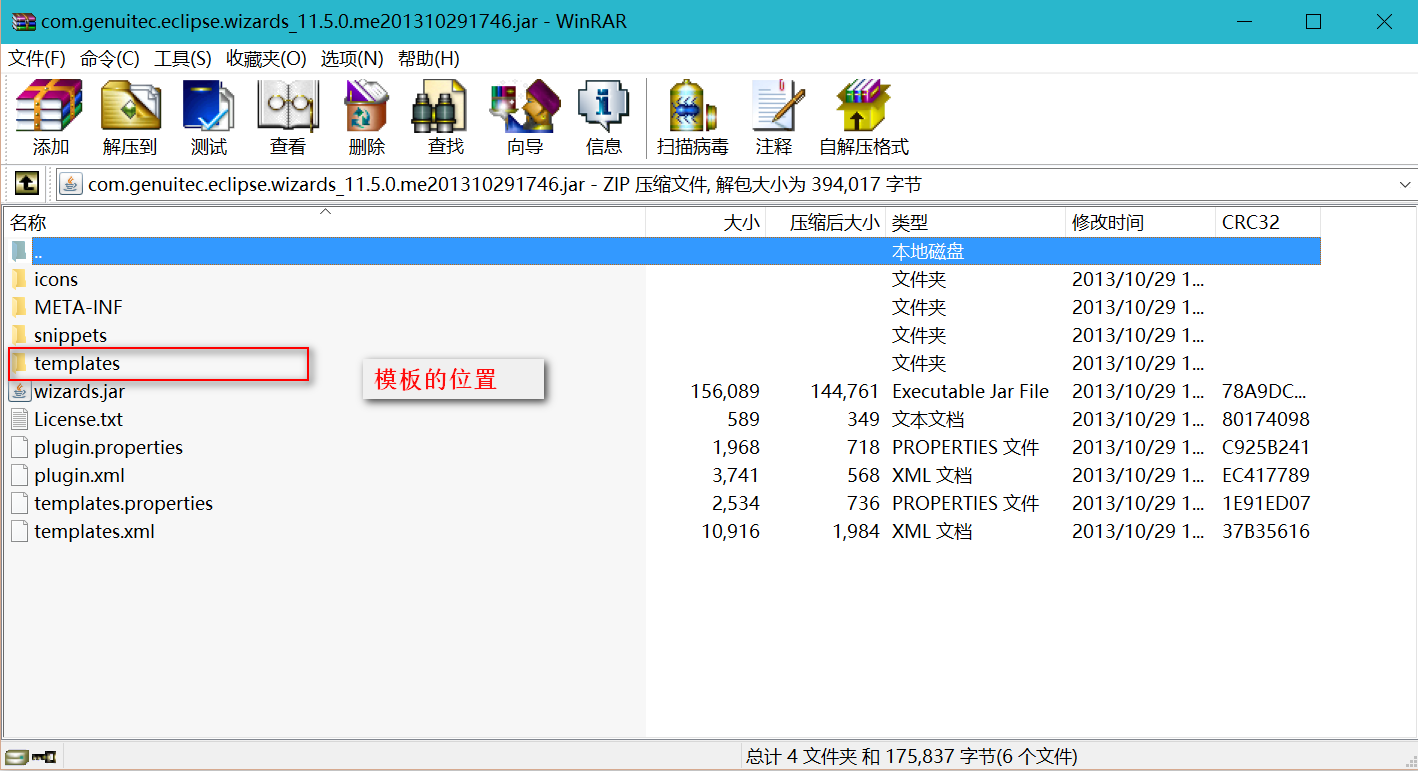The height and width of the screenshot is (771, 1418).
Task: Select the '..' parent directory row
Action: click(676, 251)
